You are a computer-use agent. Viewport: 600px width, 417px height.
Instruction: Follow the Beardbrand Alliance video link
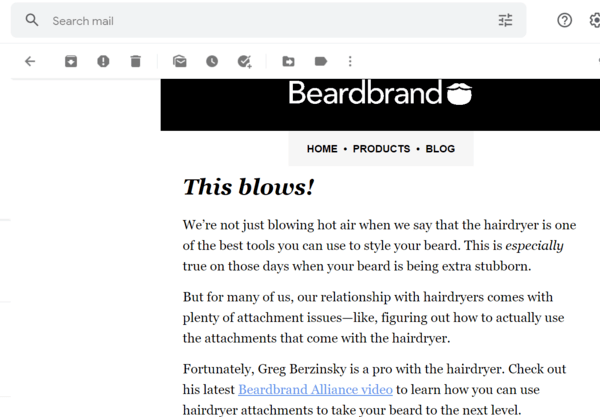[x=315, y=389]
